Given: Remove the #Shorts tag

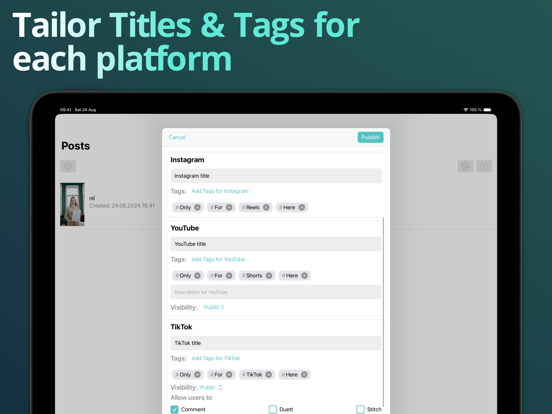Looking at the screenshot, I should click(269, 276).
